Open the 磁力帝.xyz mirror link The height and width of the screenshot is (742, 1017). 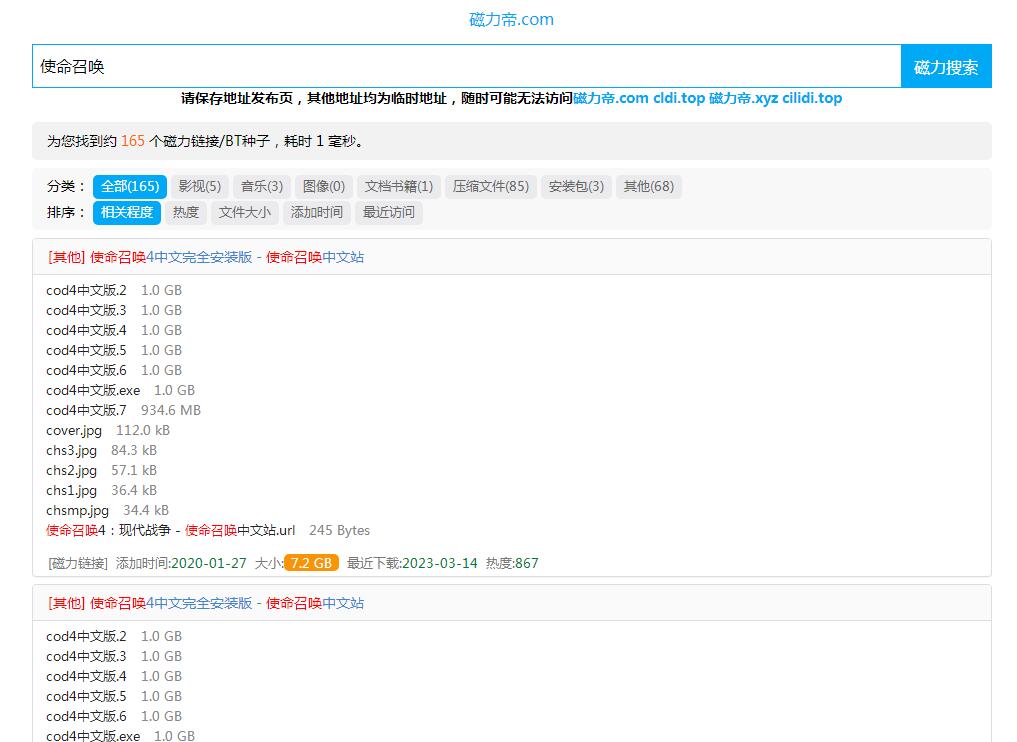click(743, 98)
